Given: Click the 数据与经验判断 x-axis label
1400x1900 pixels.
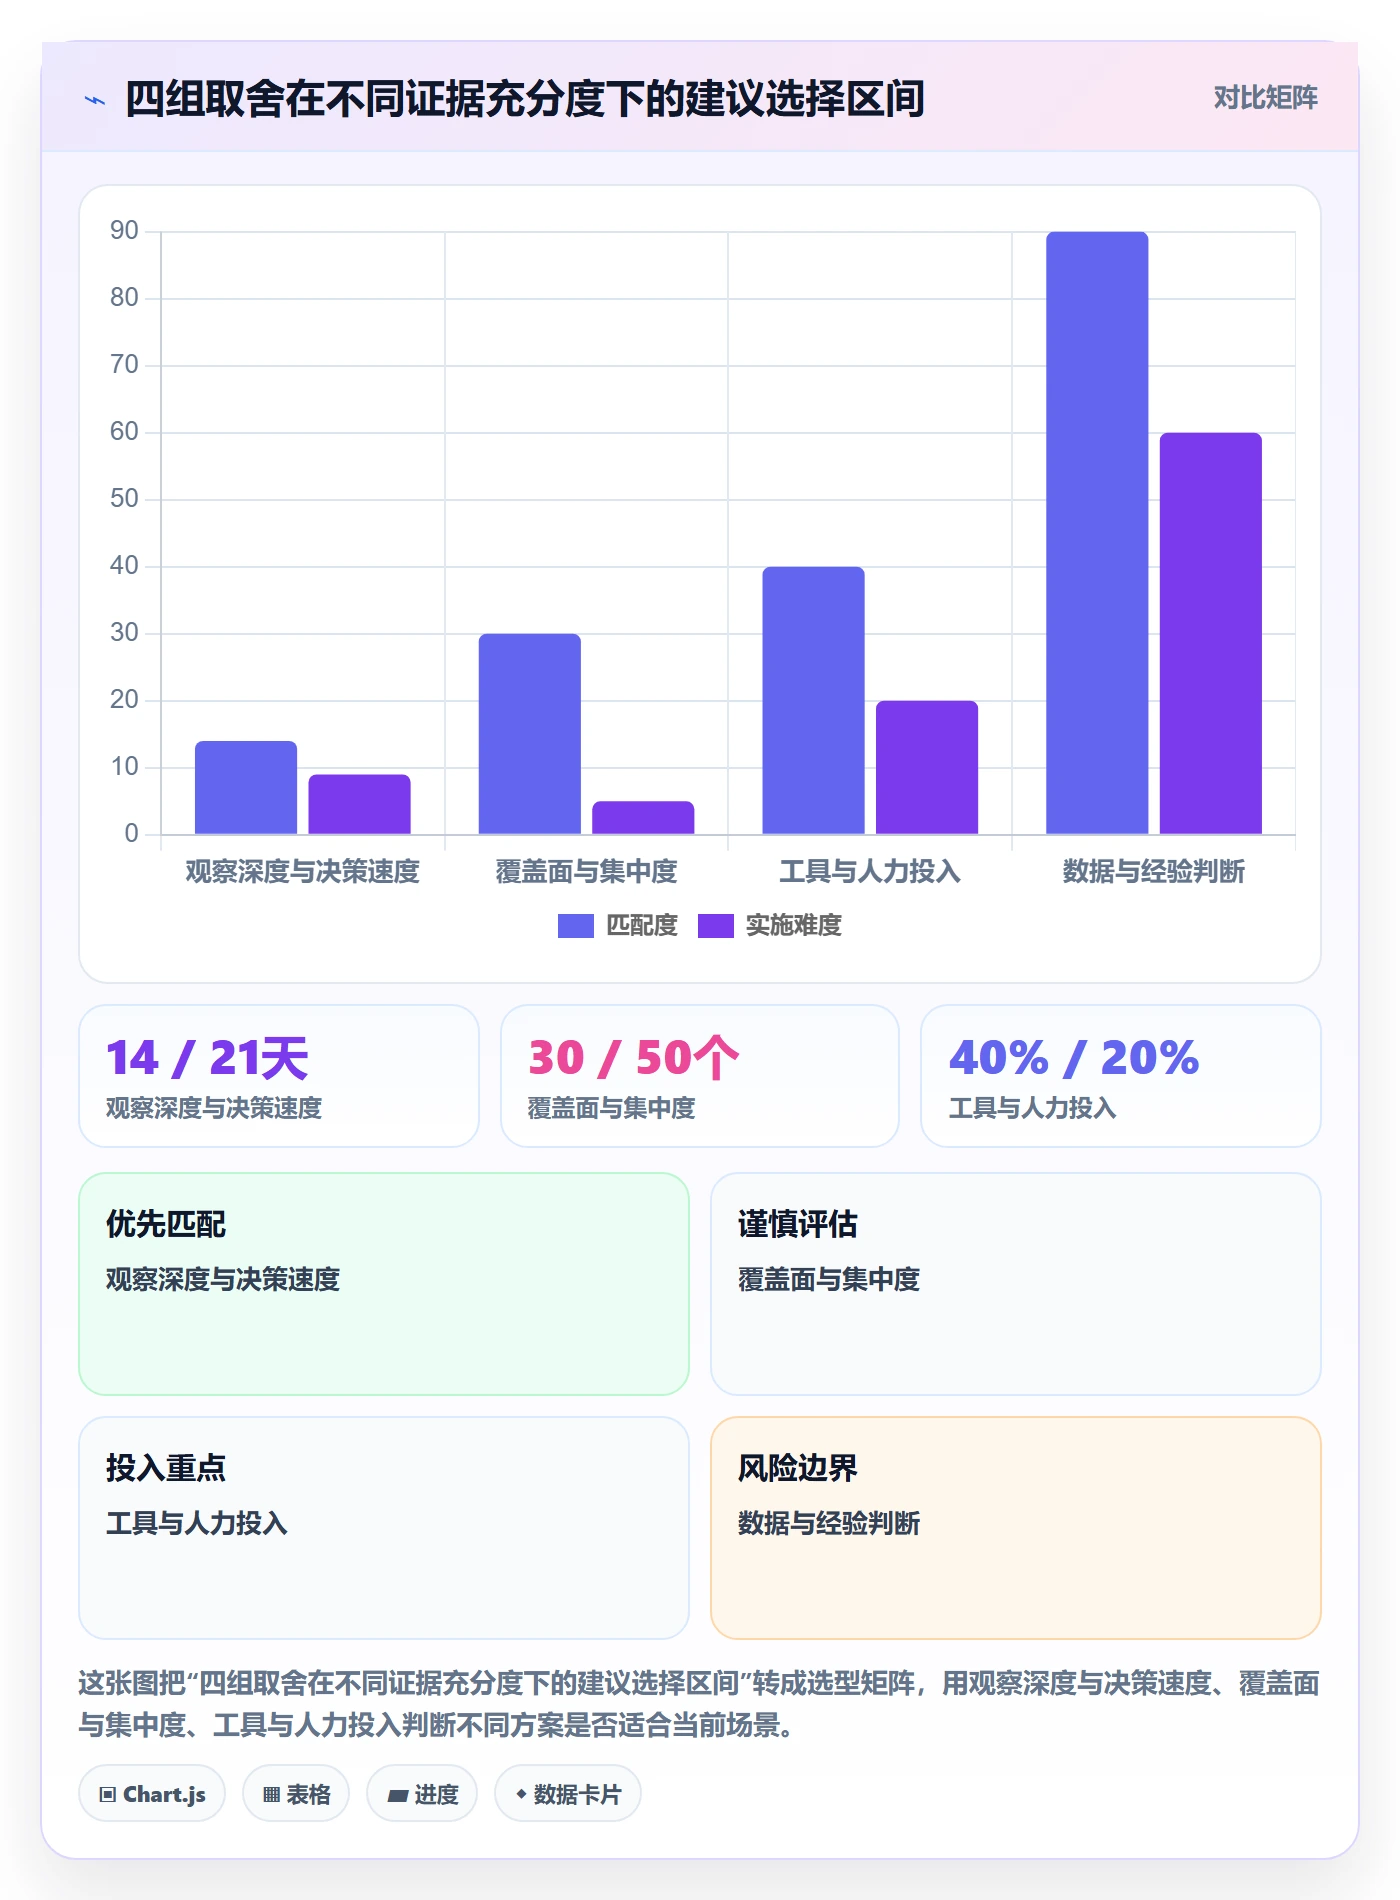Looking at the screenshot, I should [x=1154, y=872].
